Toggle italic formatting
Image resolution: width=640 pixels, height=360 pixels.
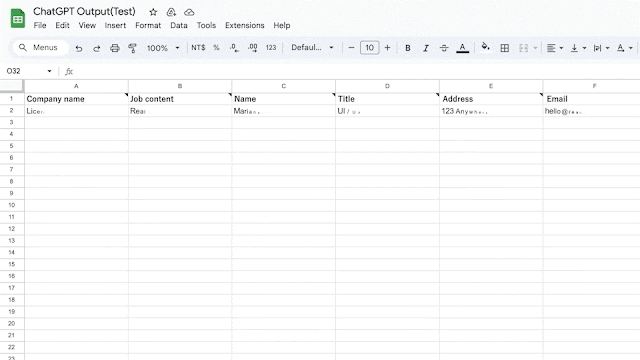point(426,48)
